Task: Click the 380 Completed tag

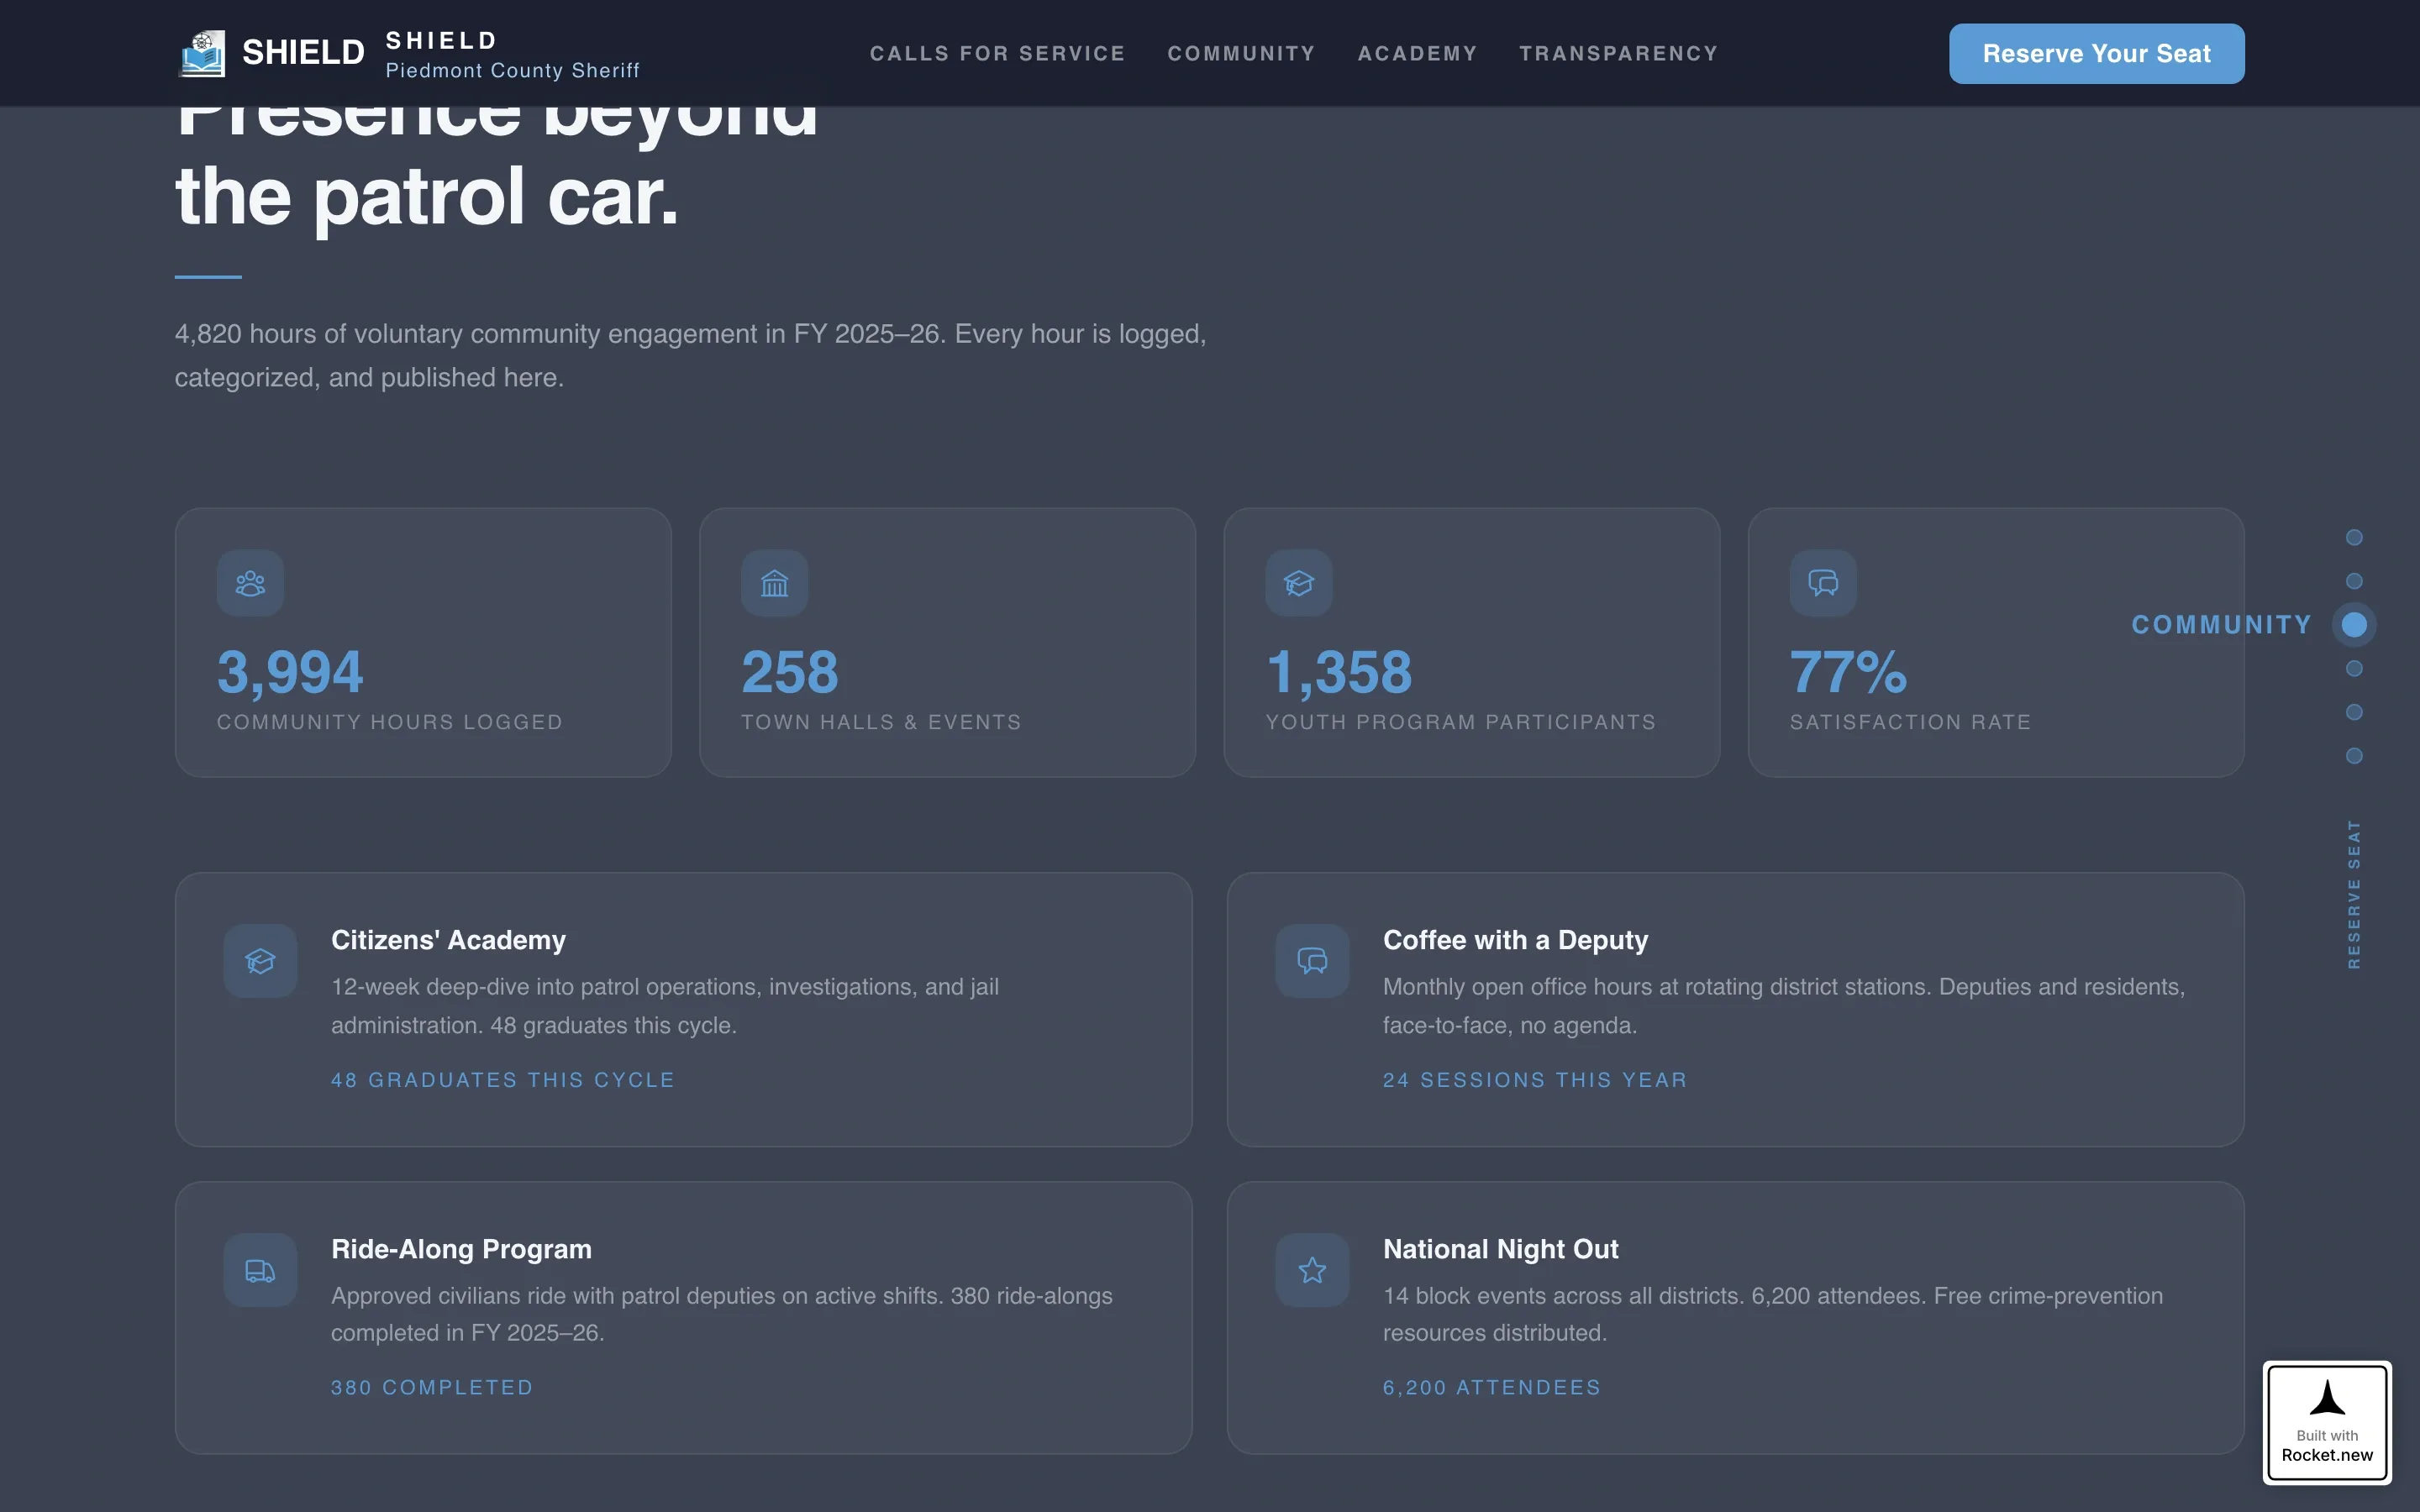Action: coord(432,1388)
